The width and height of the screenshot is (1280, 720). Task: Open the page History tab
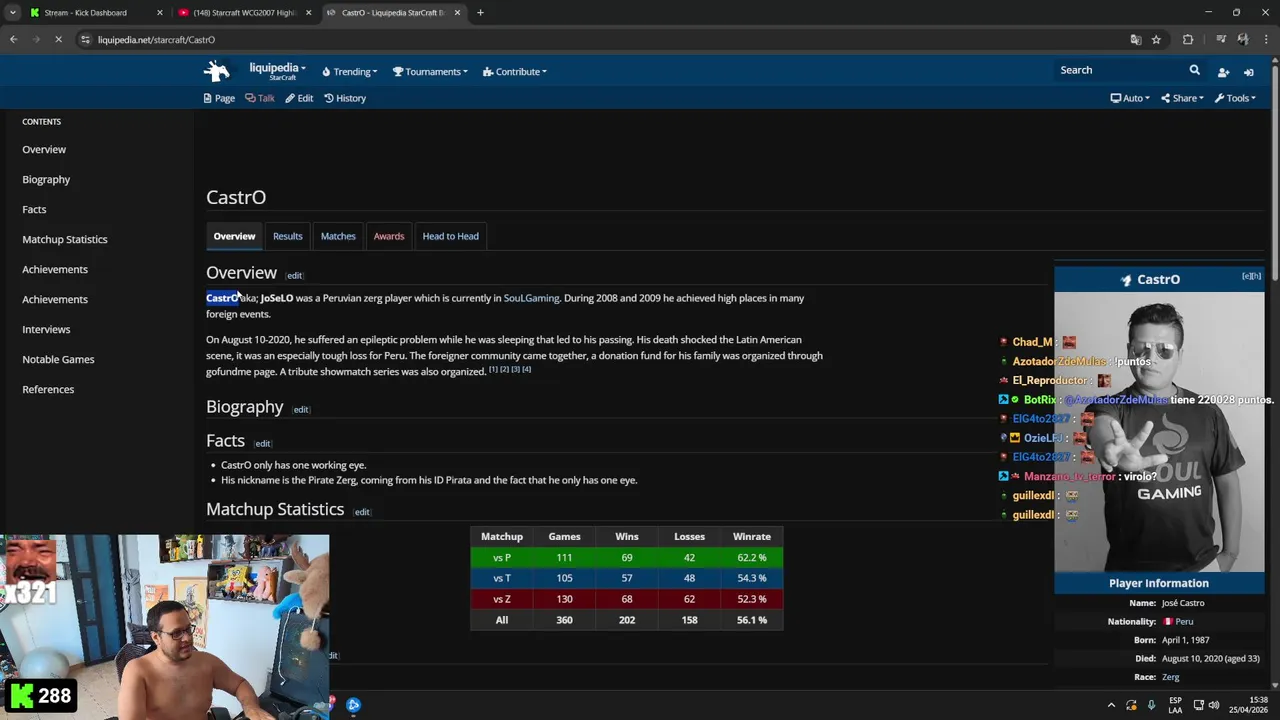tap(345, 98)
